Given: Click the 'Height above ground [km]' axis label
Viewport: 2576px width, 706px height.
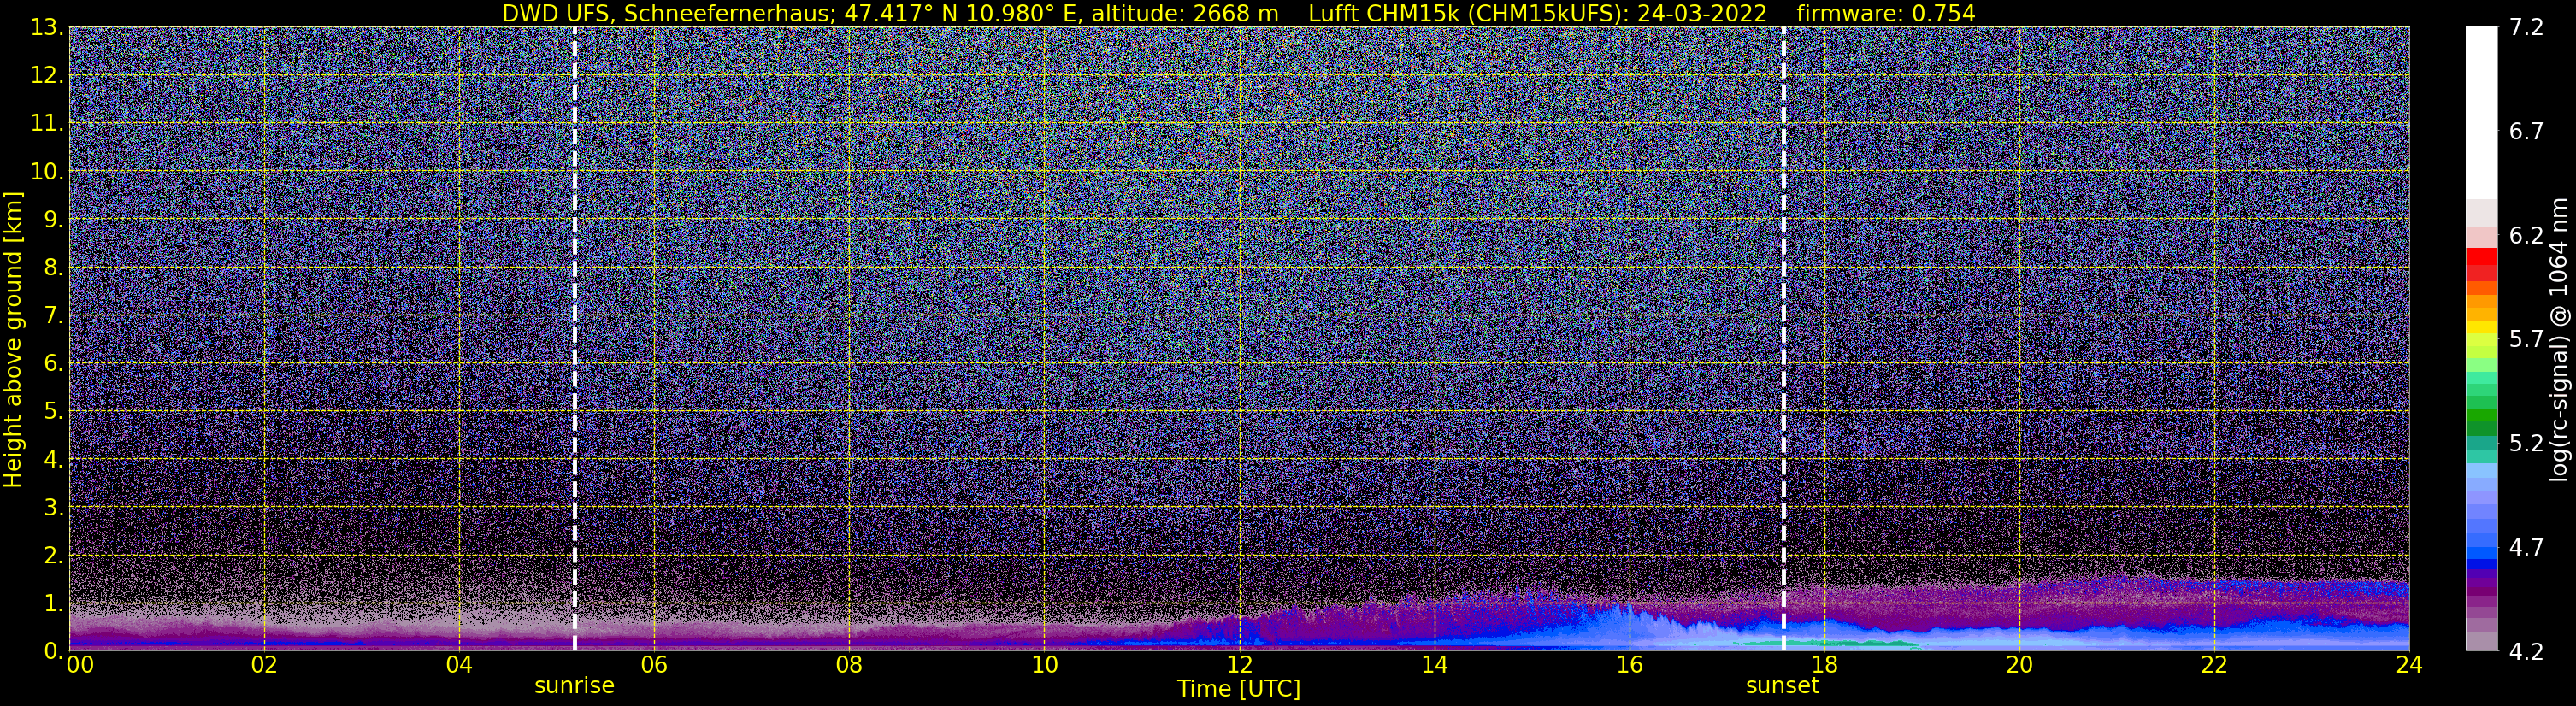Looking at the screenshot, I should (x=13, y=339).
